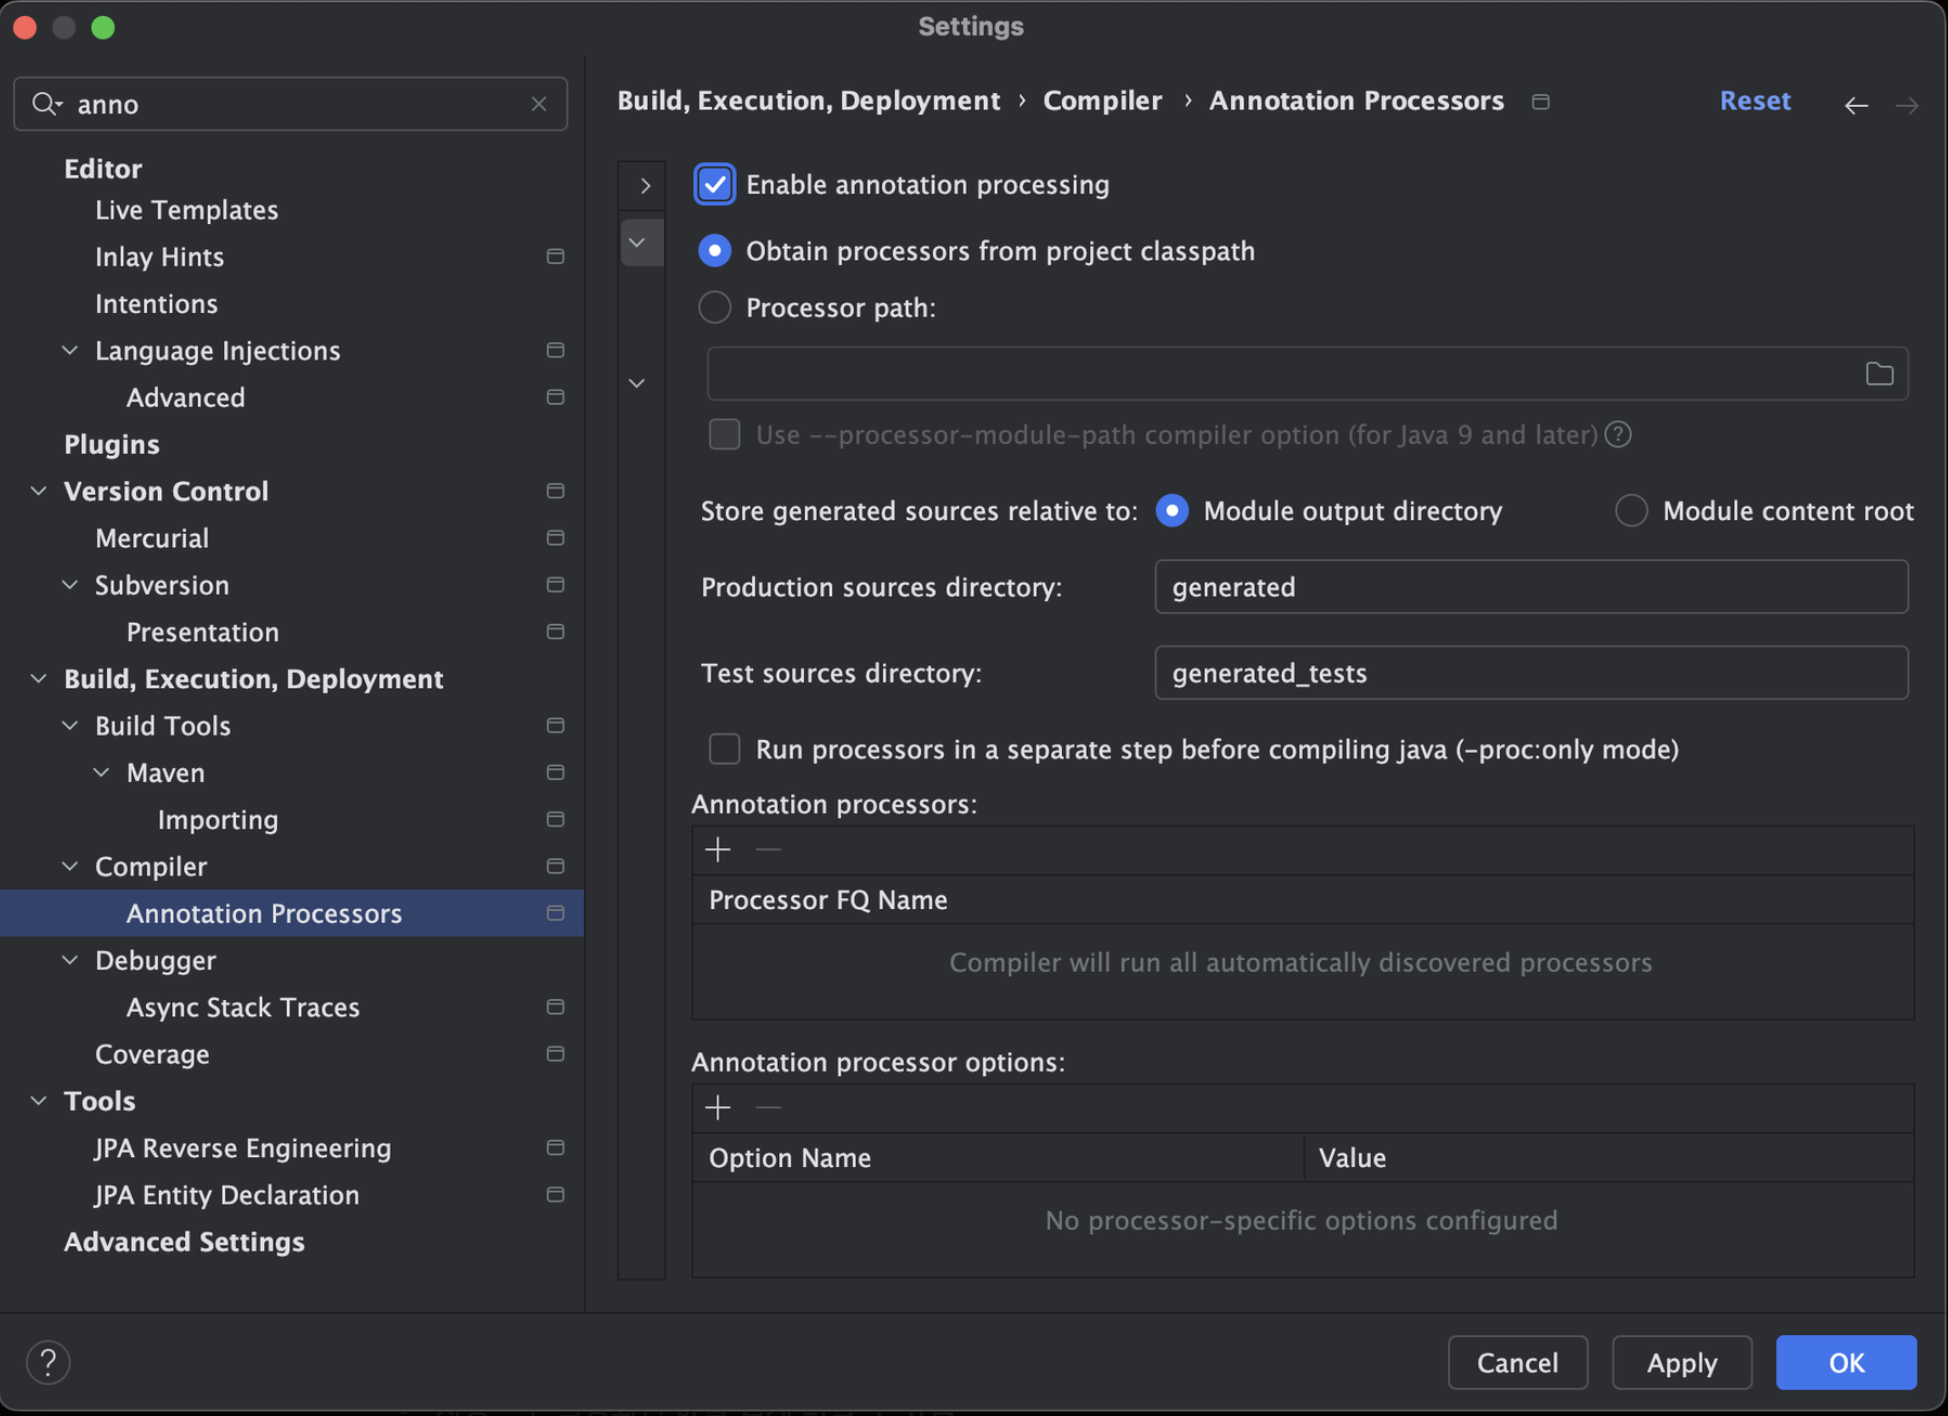The height and width of the screenshot is (1416, 1948).
Task: Click the Reset link
Action: [1754, 101]
